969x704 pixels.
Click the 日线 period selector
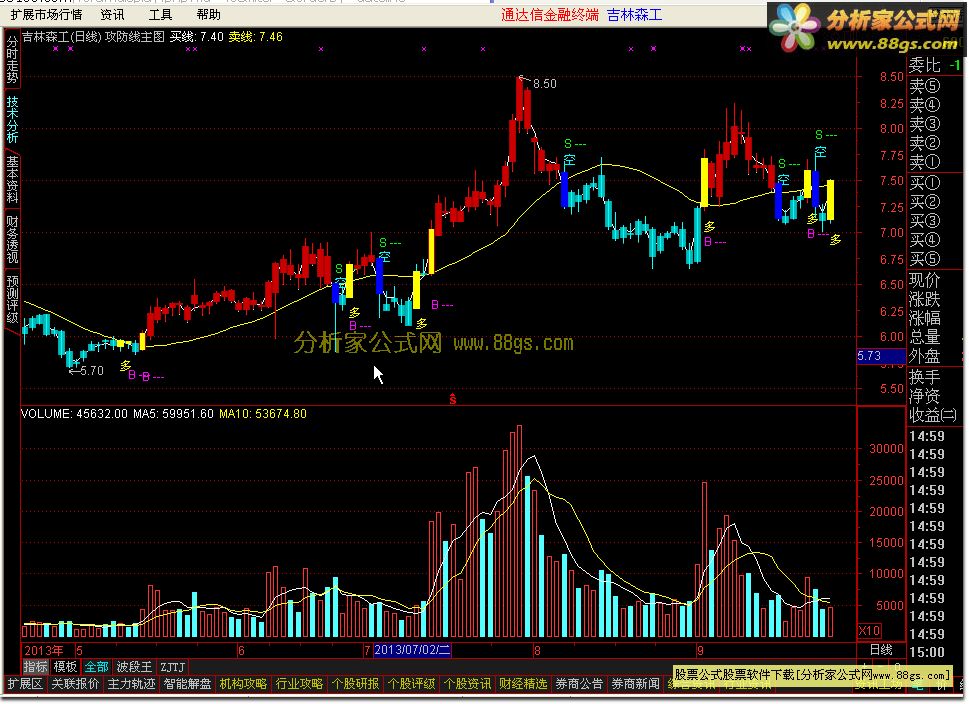[x=881, y=650]
